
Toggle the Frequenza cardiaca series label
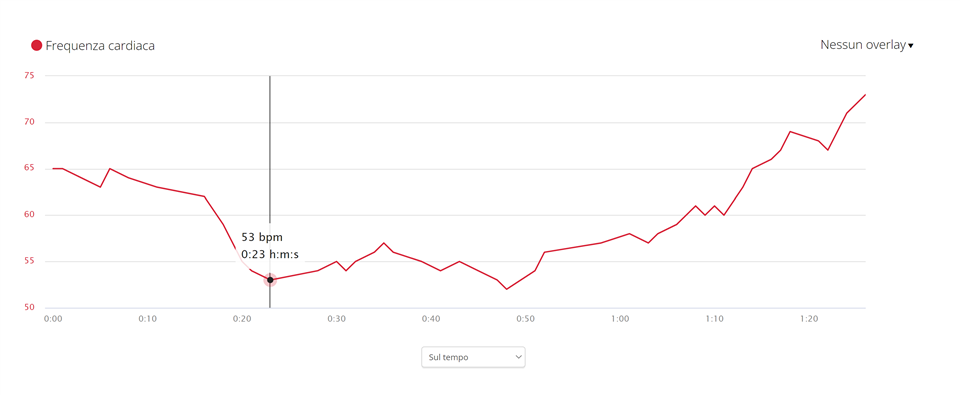(x=100, y=46)
